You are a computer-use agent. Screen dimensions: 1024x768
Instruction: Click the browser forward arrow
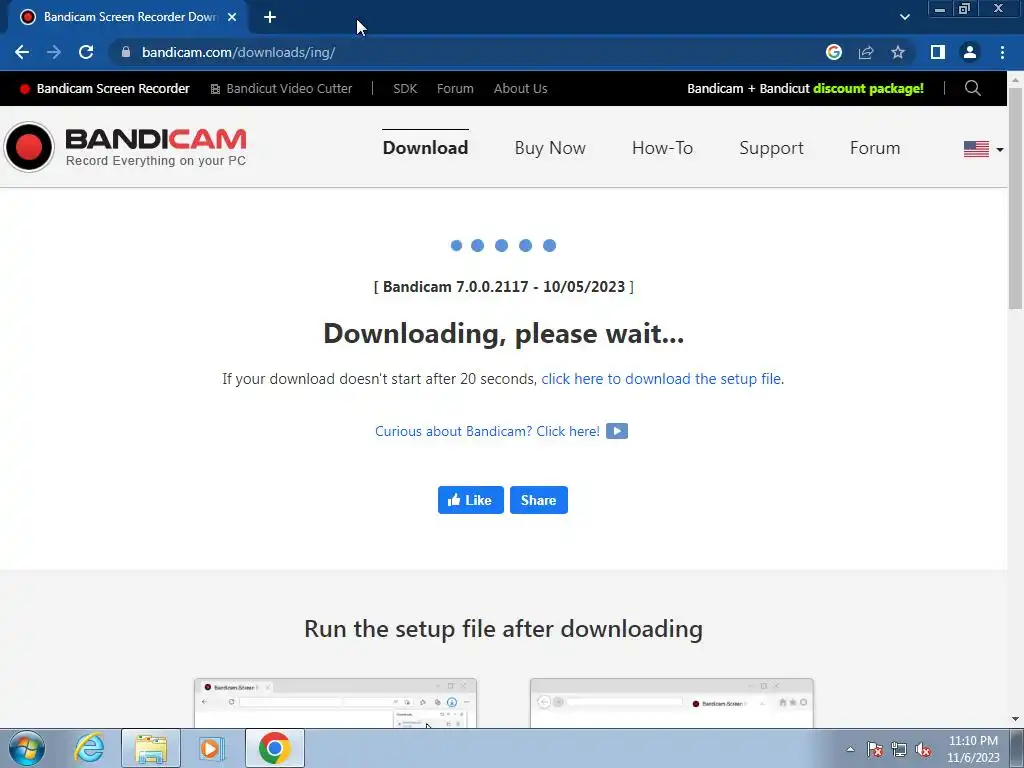[x=54, y=52]
